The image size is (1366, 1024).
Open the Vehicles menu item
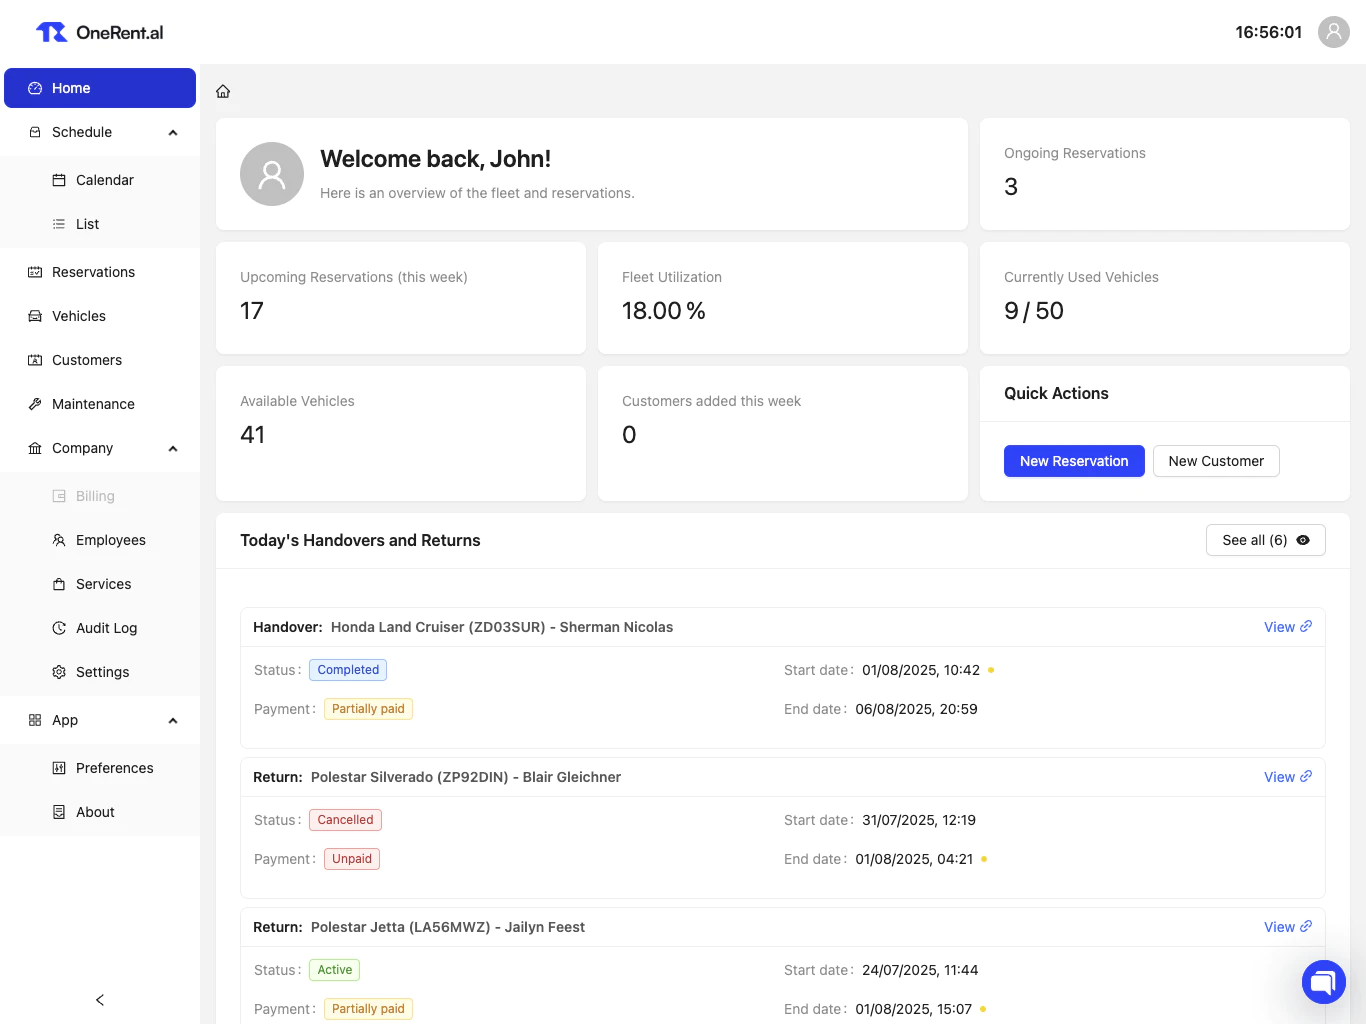pyautogui.click(x=100, y=316)
